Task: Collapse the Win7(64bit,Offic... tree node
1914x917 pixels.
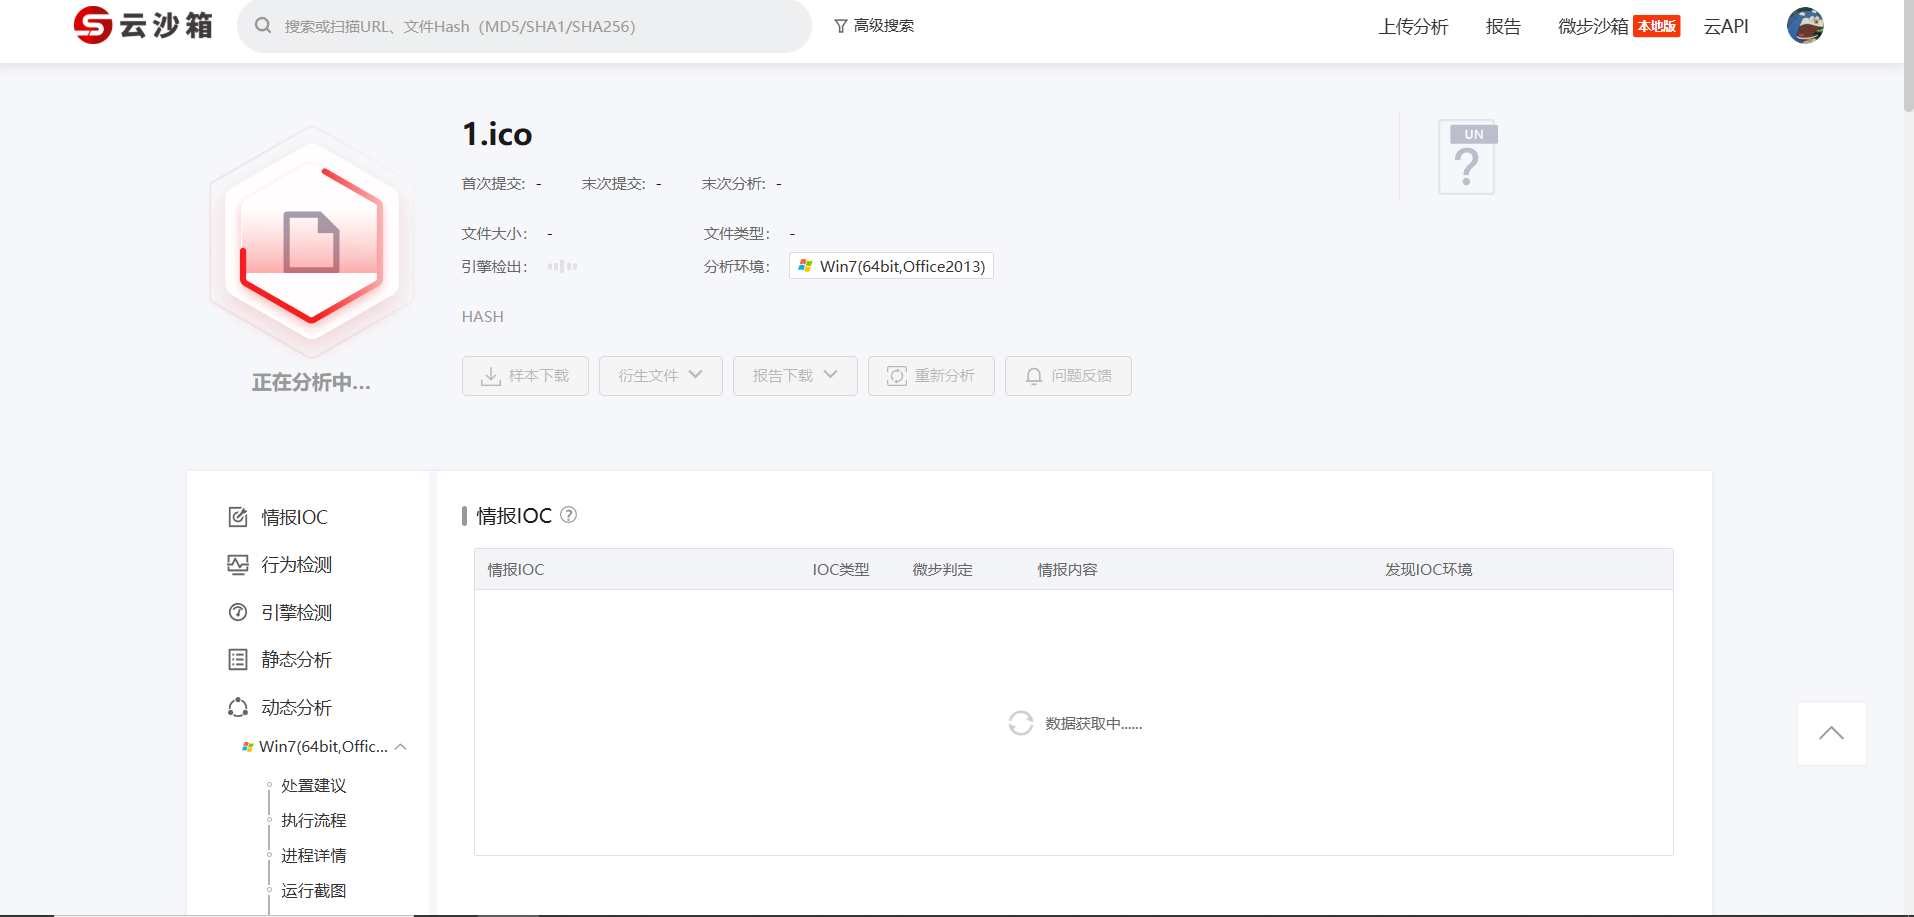Action: (x=401, y=747)
